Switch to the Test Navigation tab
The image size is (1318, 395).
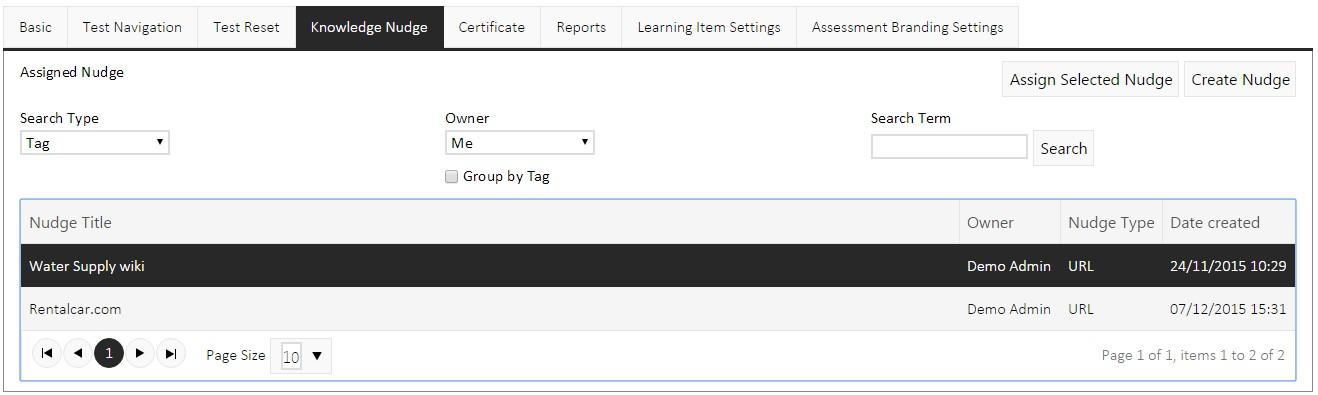pyautogui.click(x=132, y=27)
